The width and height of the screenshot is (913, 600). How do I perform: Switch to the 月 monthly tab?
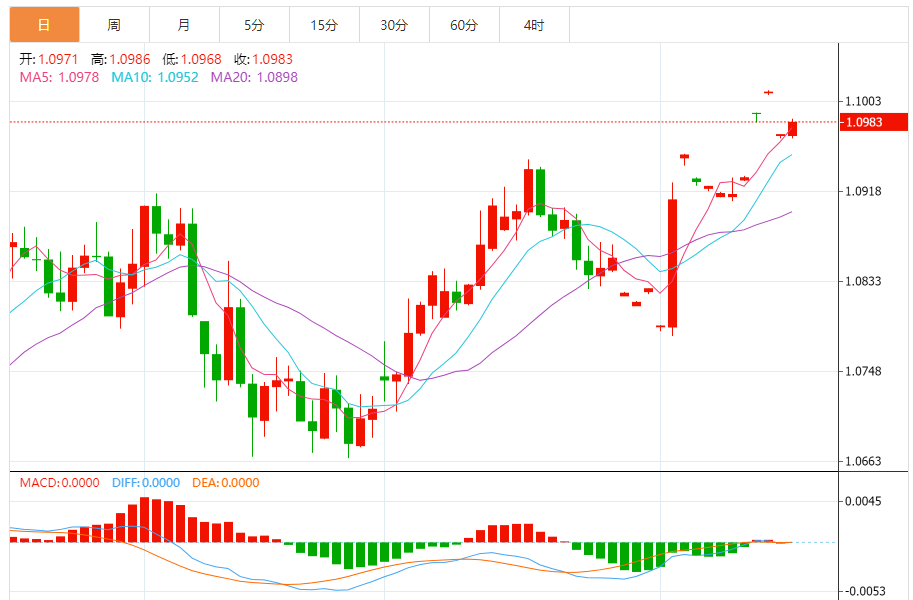[184, 25]
